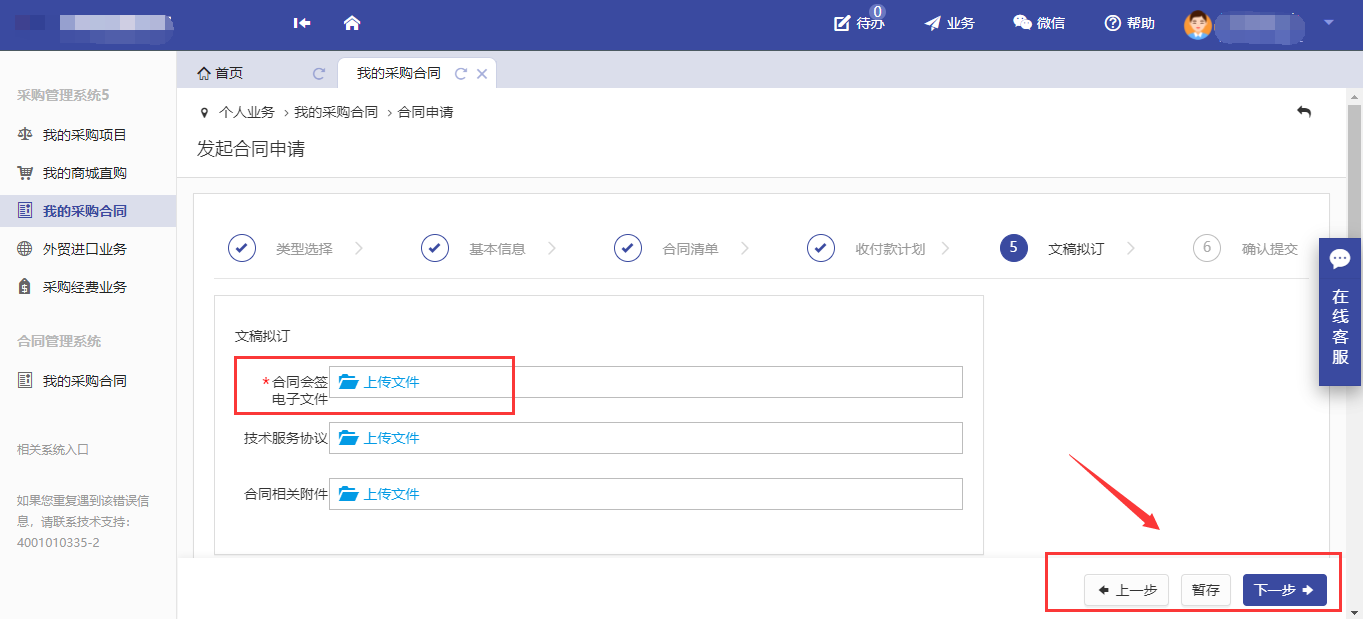Open 外贸进口业务 in the sidebar

84,249
